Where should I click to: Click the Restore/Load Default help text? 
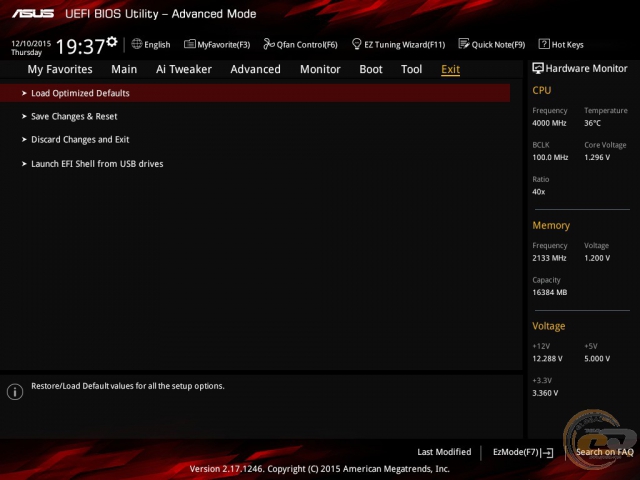coord(128,386)
